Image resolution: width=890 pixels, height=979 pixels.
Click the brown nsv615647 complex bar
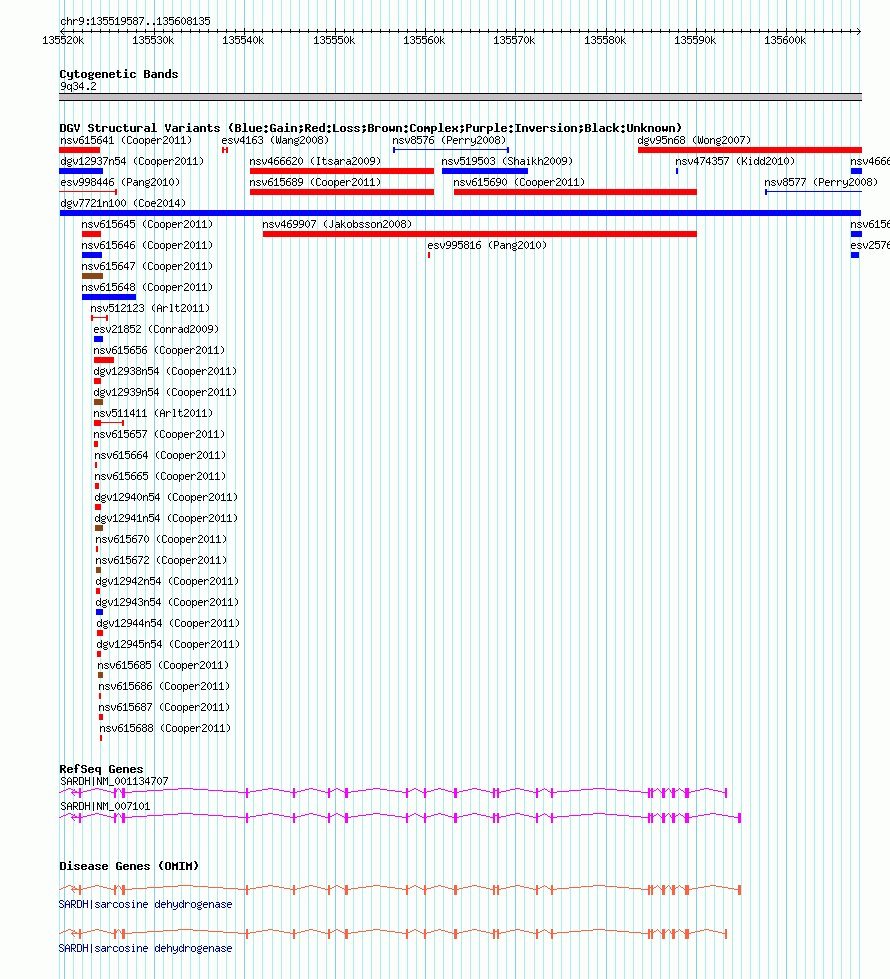click(92, 276)
